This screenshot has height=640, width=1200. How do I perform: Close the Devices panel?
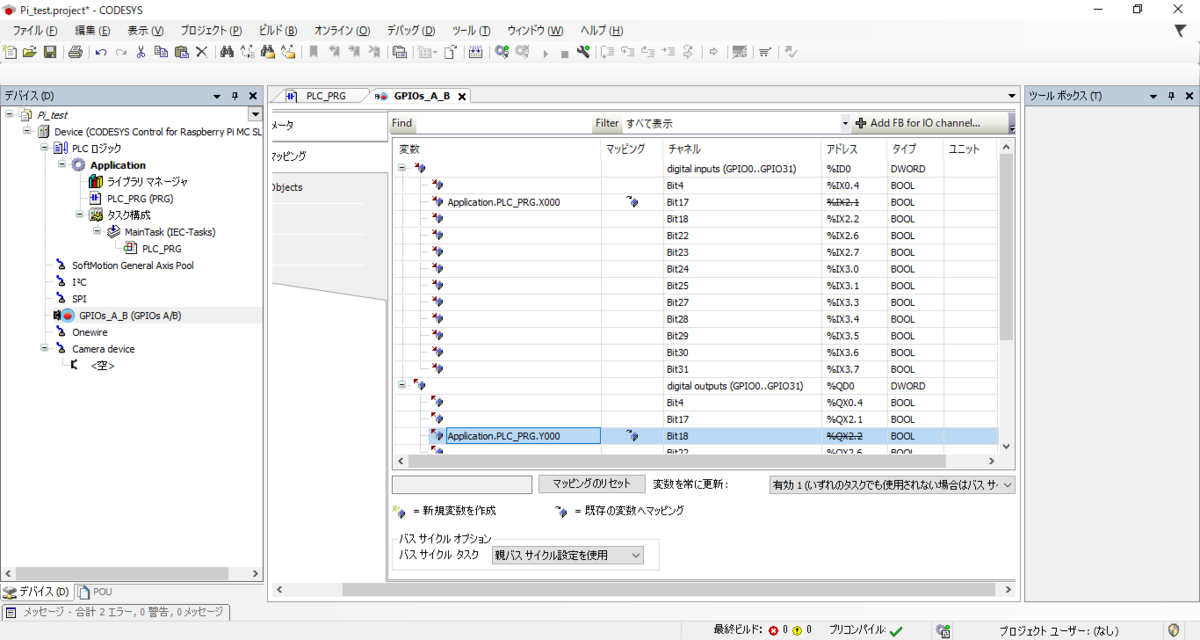point(253,96)
